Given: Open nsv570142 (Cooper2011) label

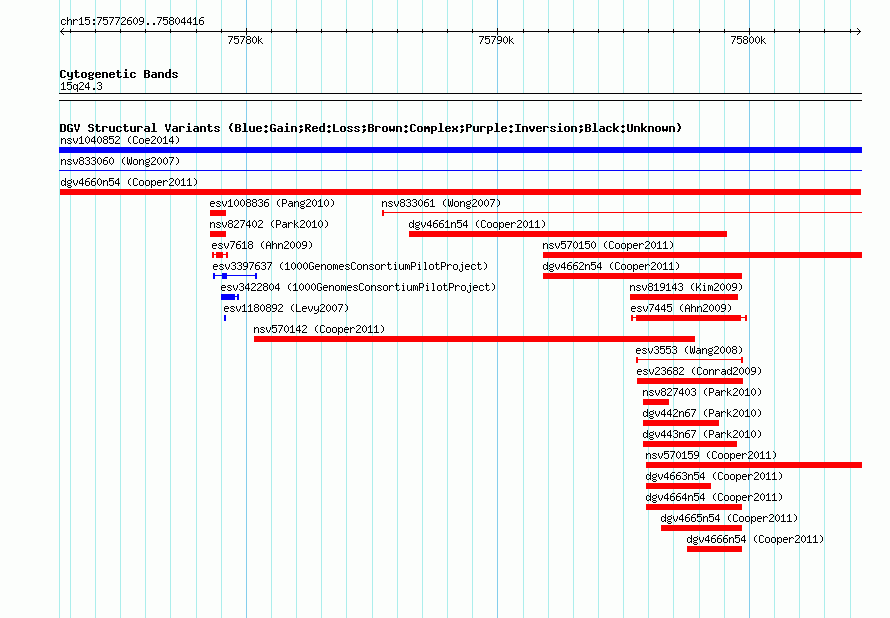Looking at the screenshot, I should coord(319,329).
